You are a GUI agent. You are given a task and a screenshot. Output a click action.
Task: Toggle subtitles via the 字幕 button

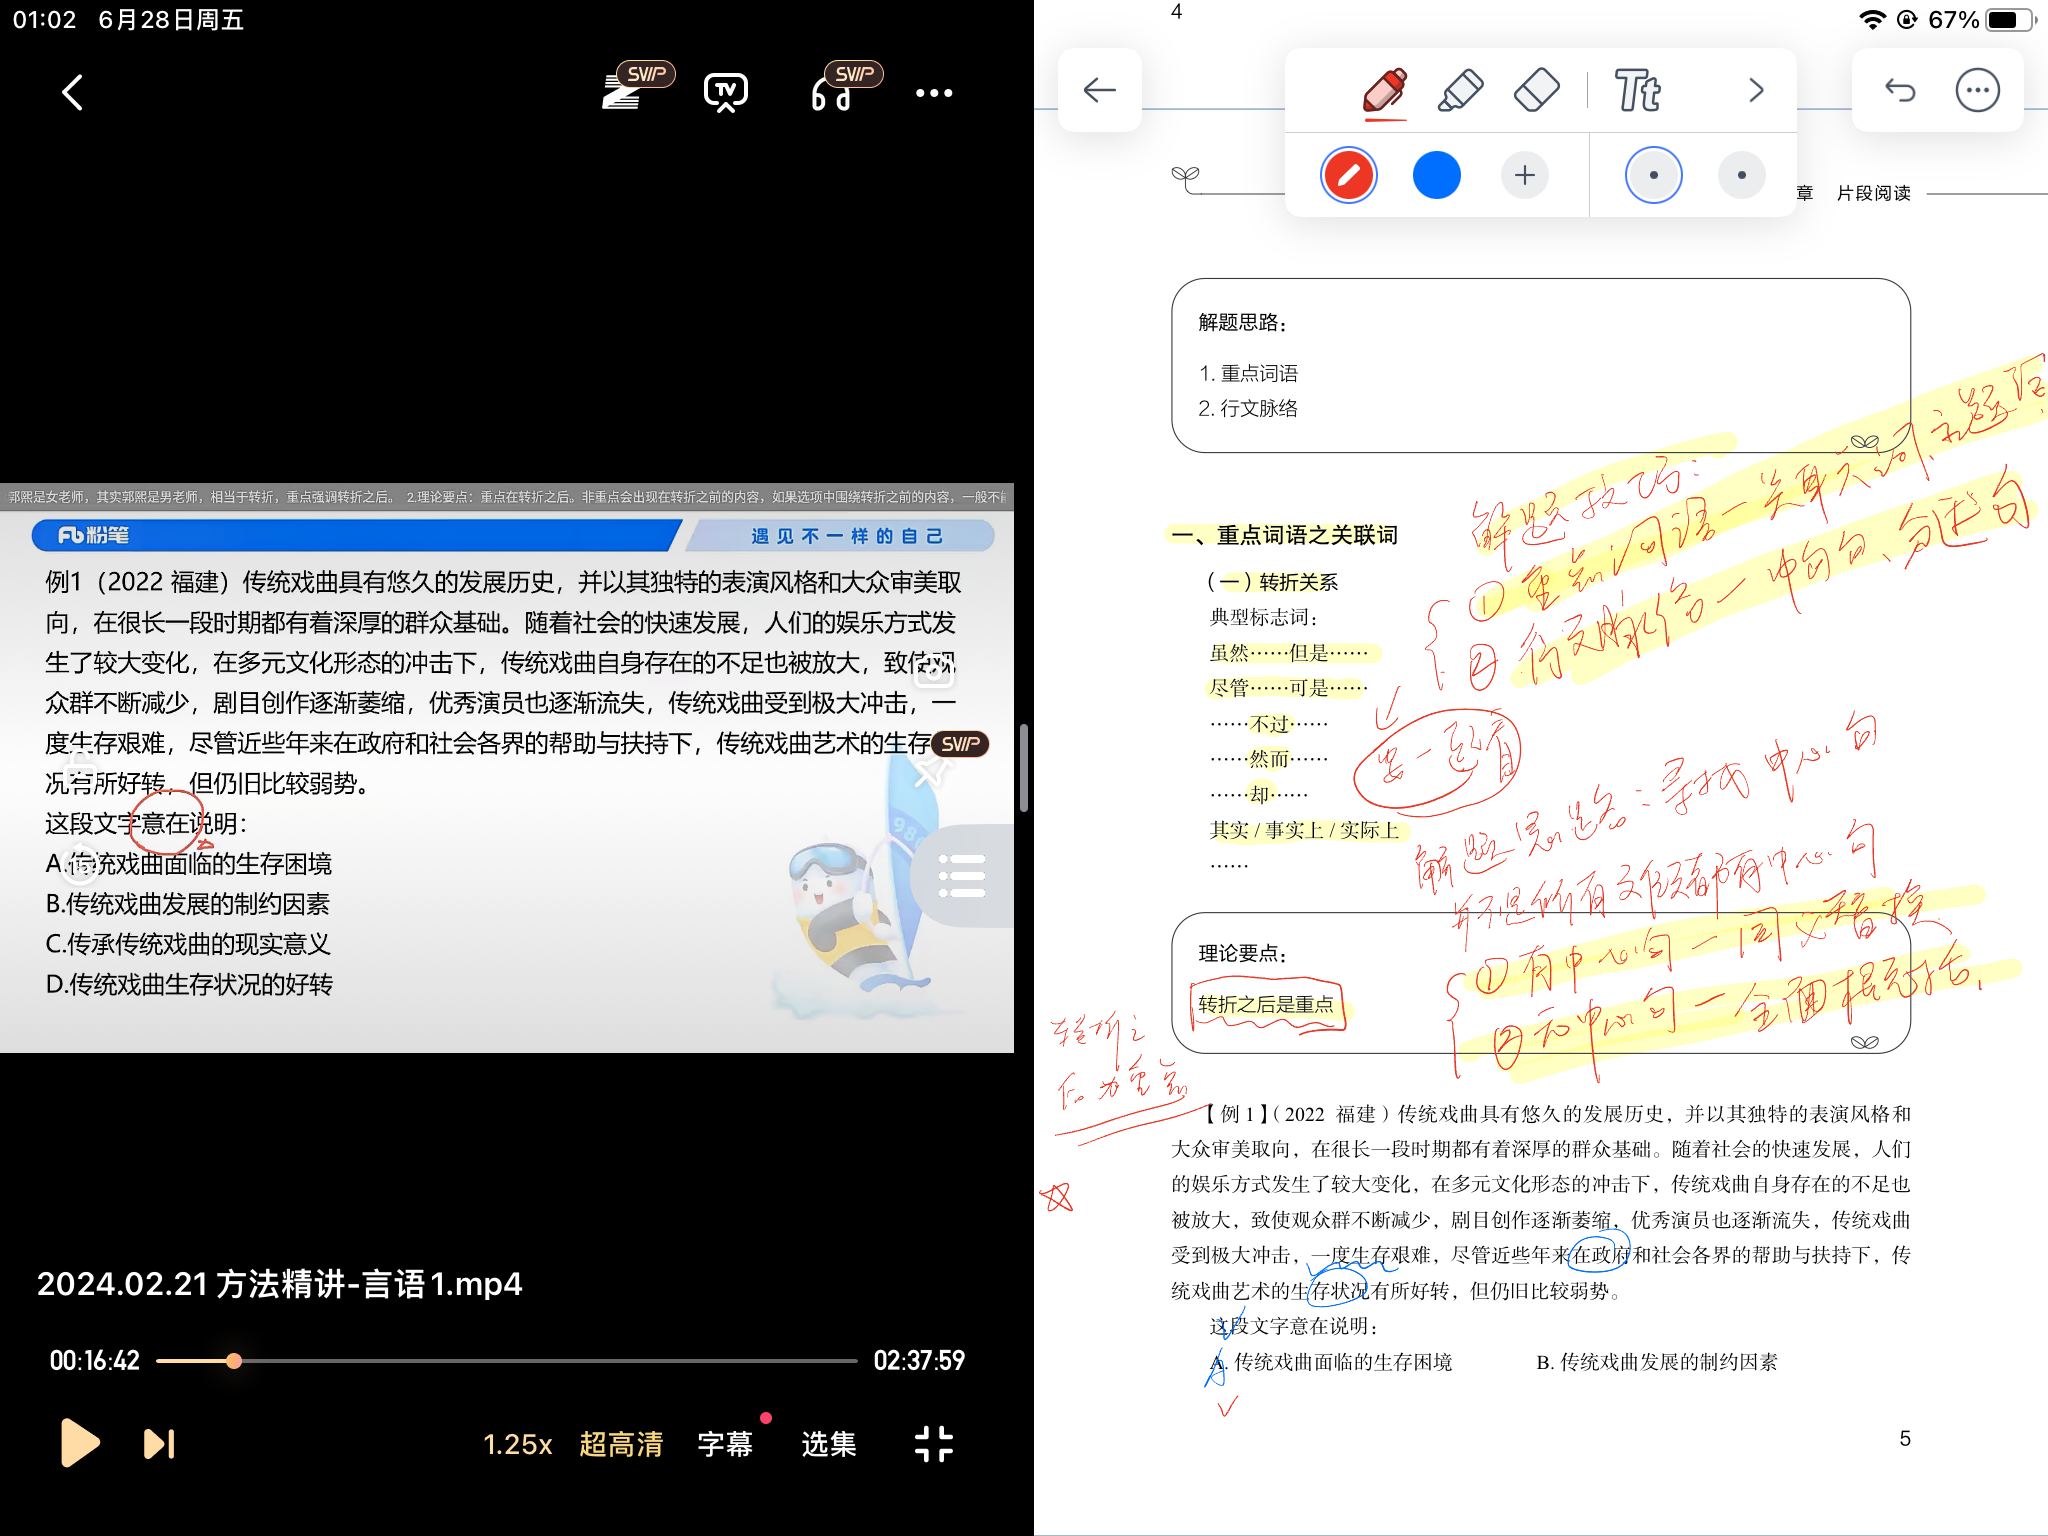point(725,1443)
